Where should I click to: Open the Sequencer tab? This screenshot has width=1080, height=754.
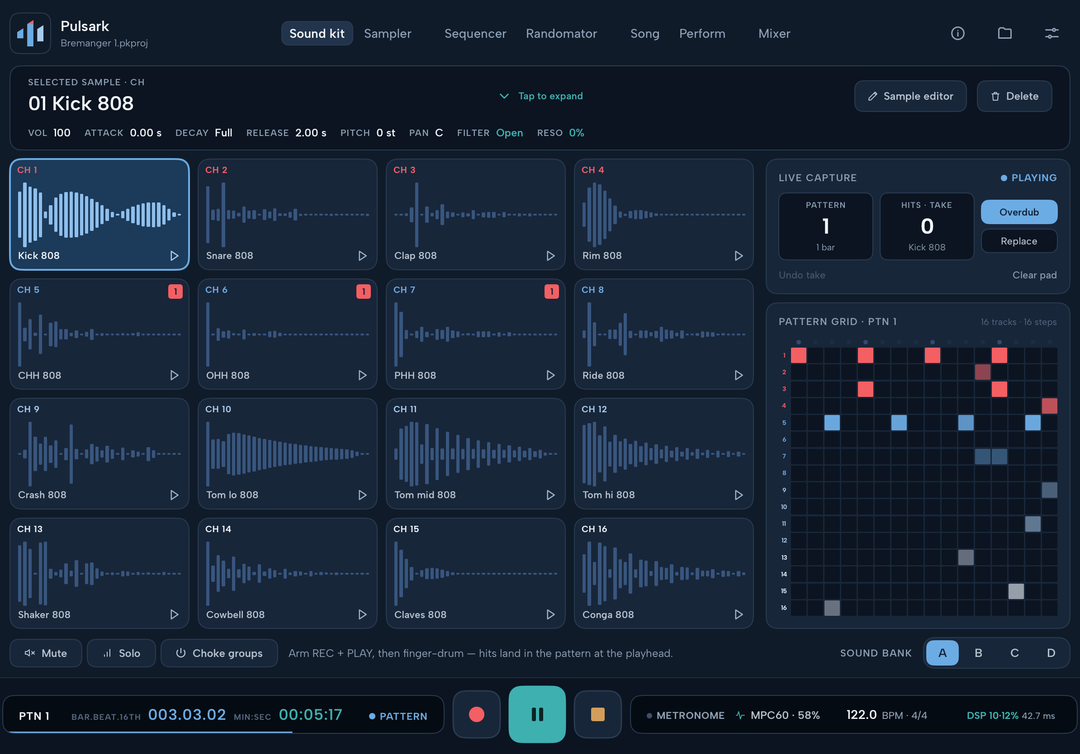coord(475,33)
